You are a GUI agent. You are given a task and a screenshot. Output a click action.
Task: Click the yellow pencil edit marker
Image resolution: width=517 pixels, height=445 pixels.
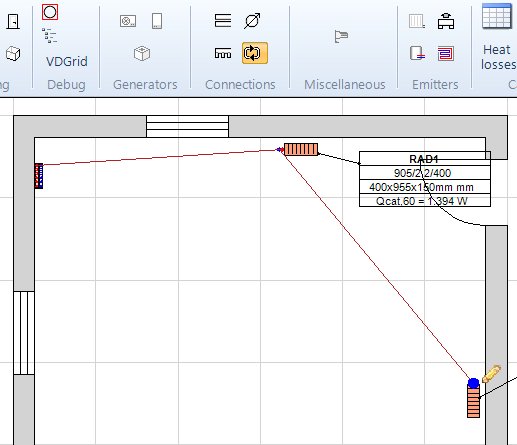[x=491, y=373]
